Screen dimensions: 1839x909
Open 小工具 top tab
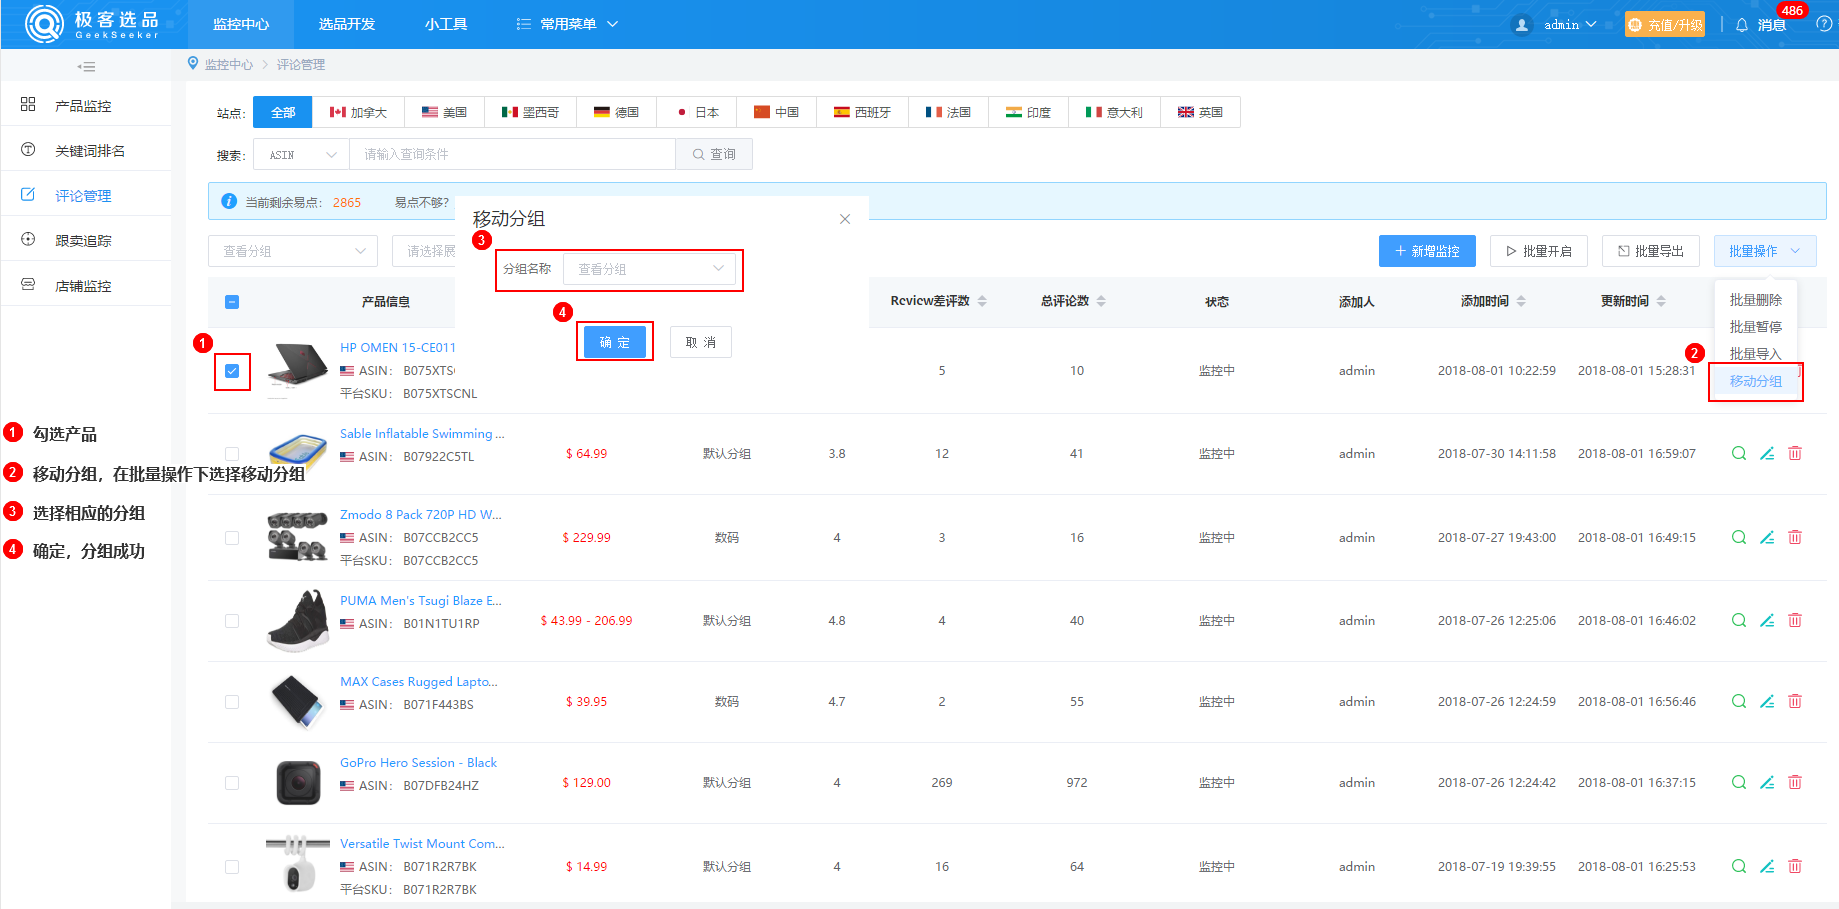[446, 24]
